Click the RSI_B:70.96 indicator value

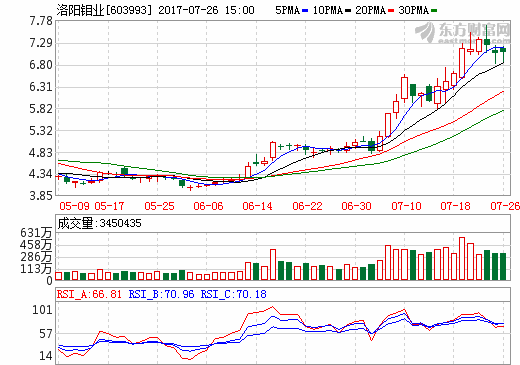point(161,294)
